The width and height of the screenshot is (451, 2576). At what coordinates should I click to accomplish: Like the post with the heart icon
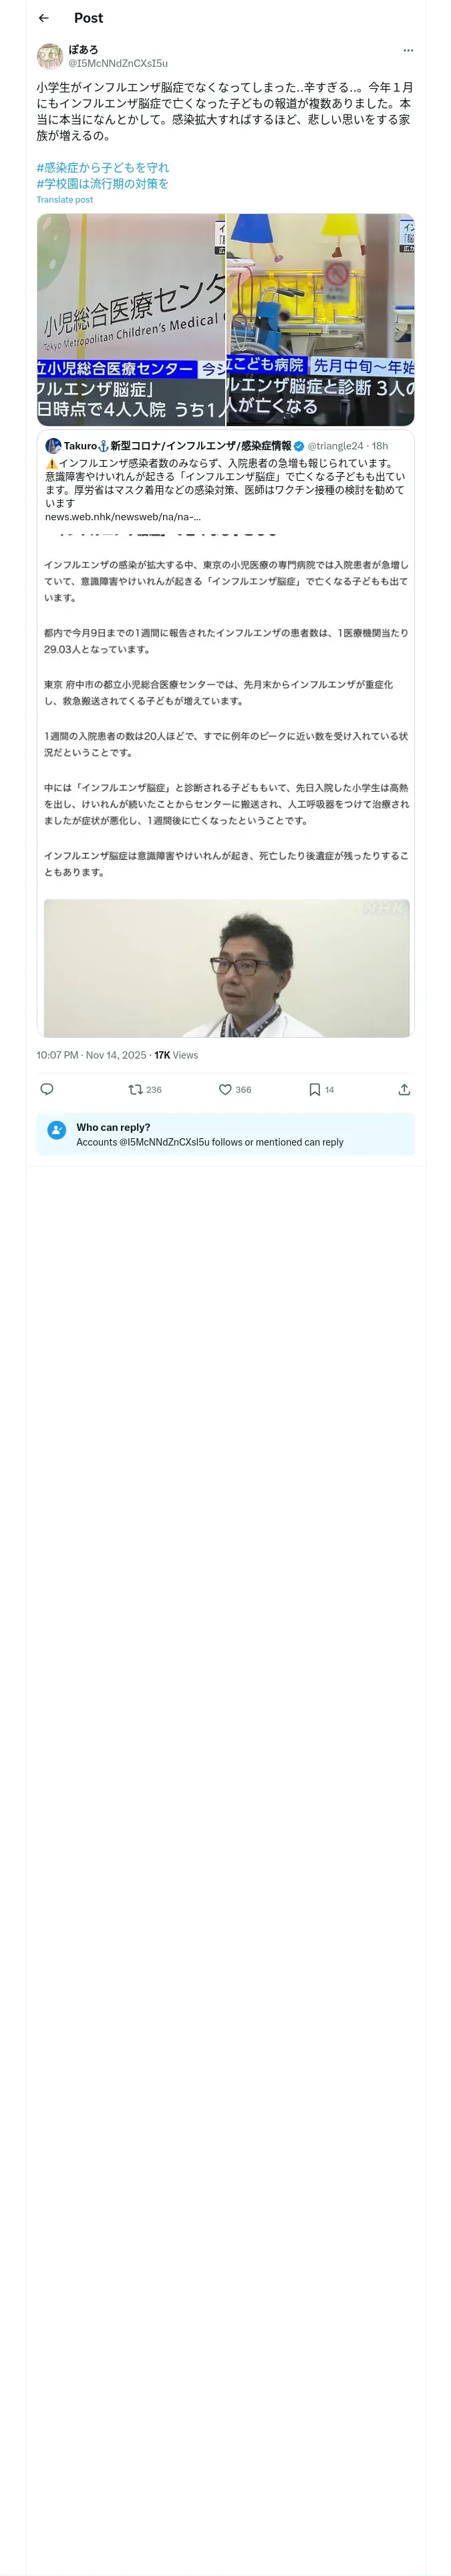click(x=225, y=1089)
